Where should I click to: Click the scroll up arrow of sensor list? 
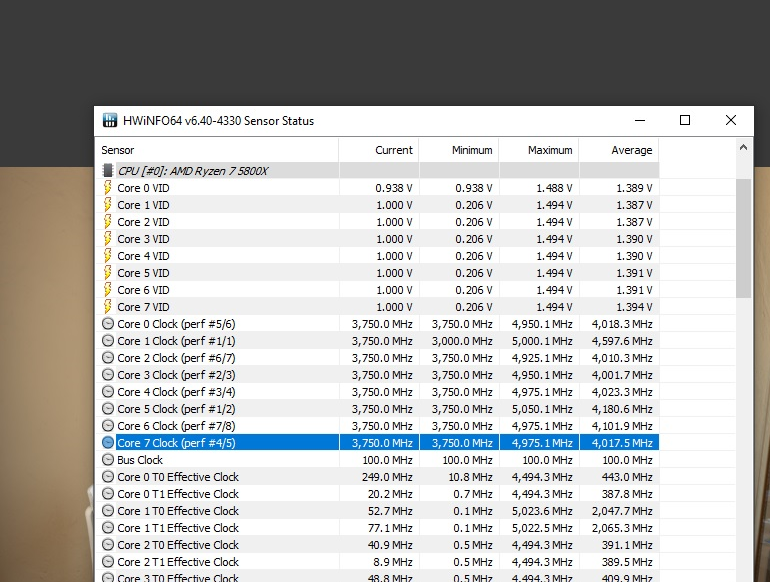coord(743,147)
